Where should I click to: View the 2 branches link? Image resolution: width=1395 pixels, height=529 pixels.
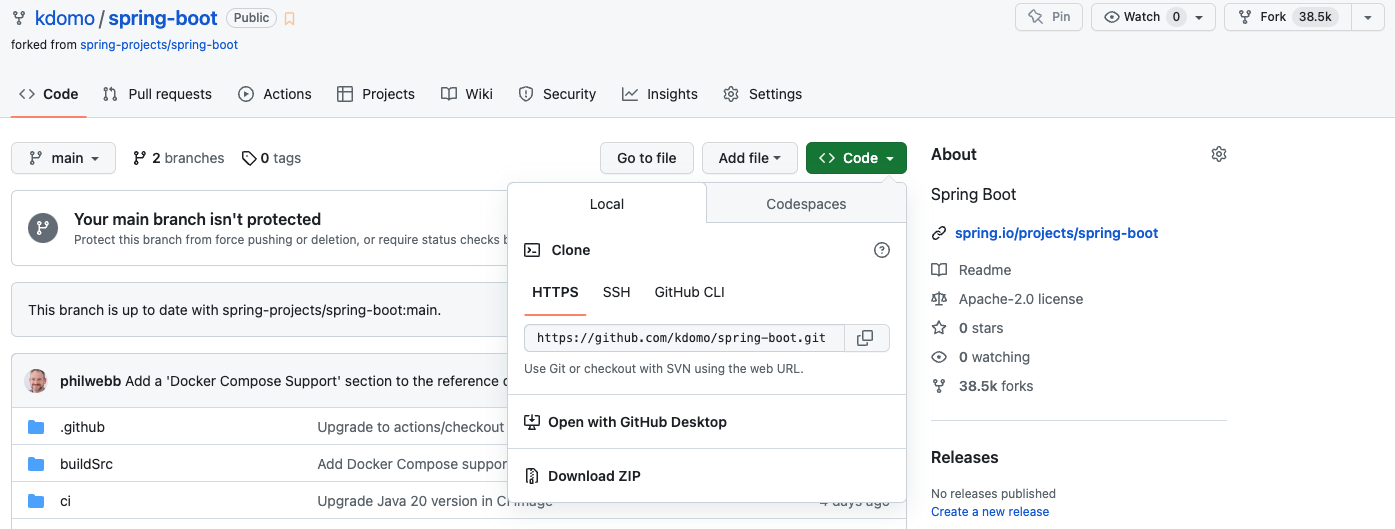pyautogui.click(x=178, y=158)
